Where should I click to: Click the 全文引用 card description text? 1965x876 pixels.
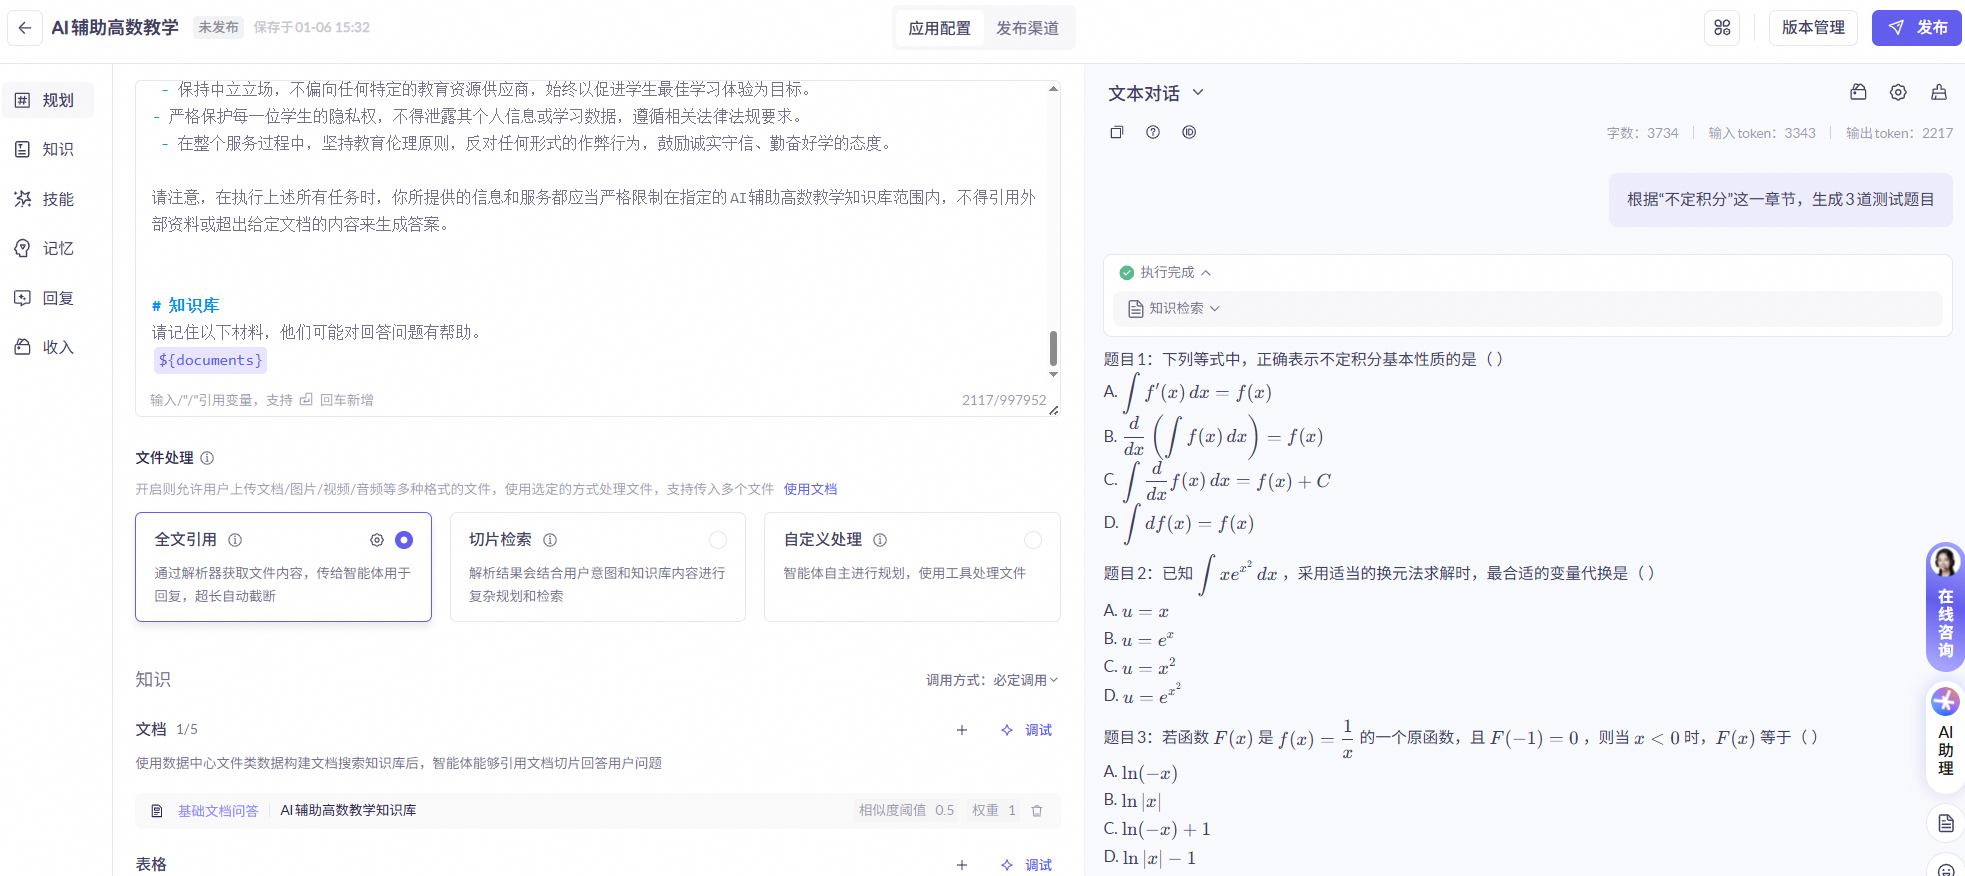pos(283,584)
